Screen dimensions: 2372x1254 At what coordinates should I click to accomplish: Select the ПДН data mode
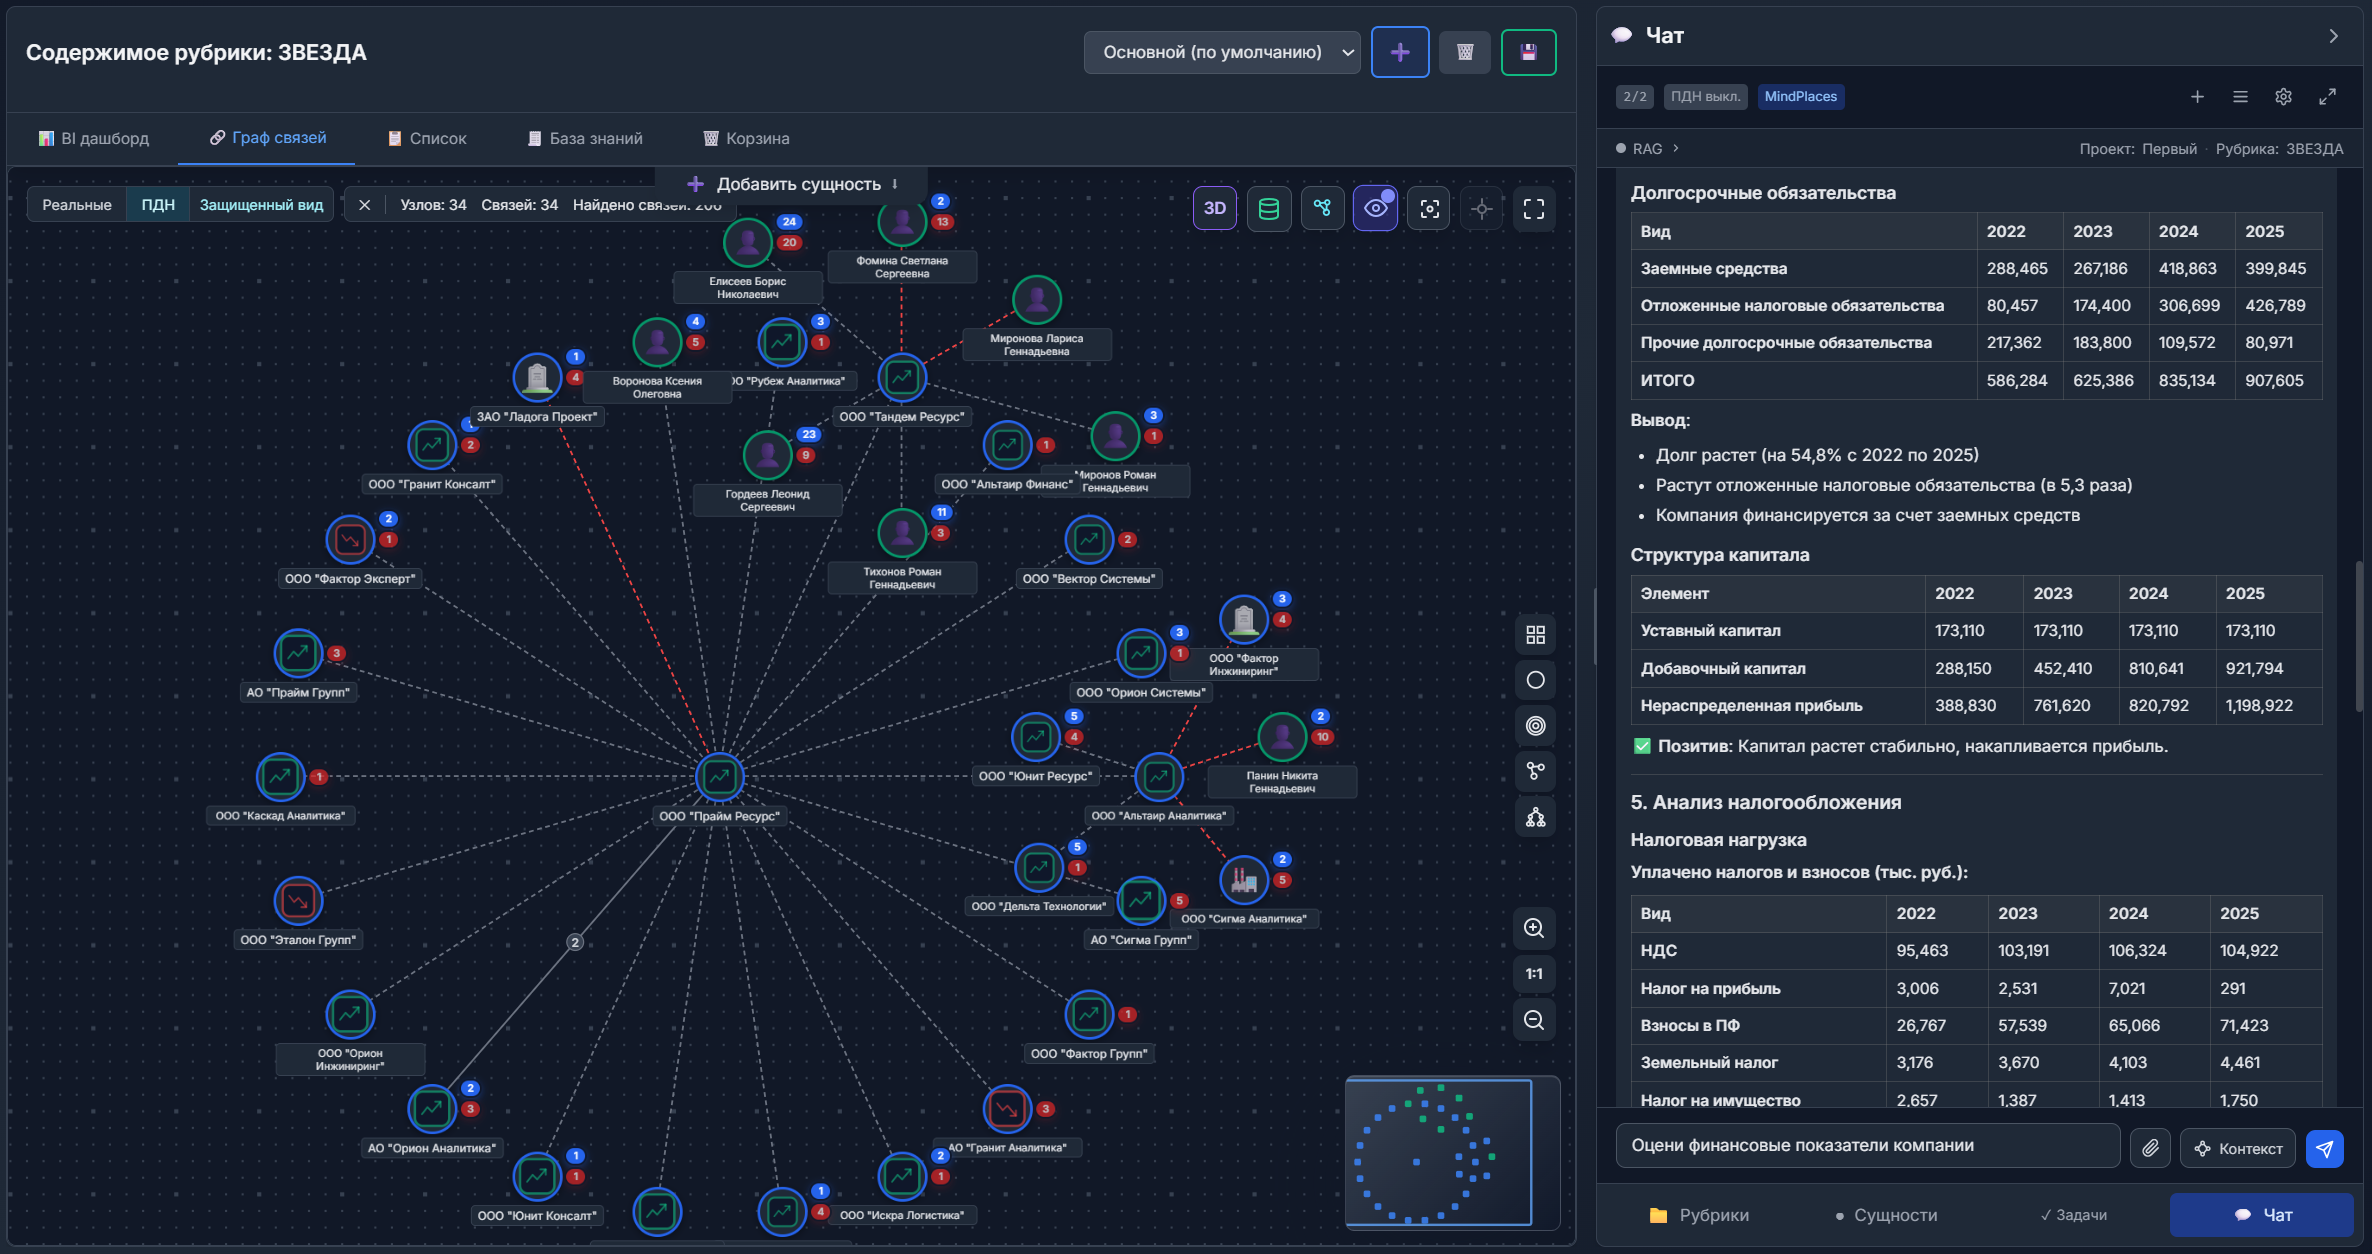(158, 205)
